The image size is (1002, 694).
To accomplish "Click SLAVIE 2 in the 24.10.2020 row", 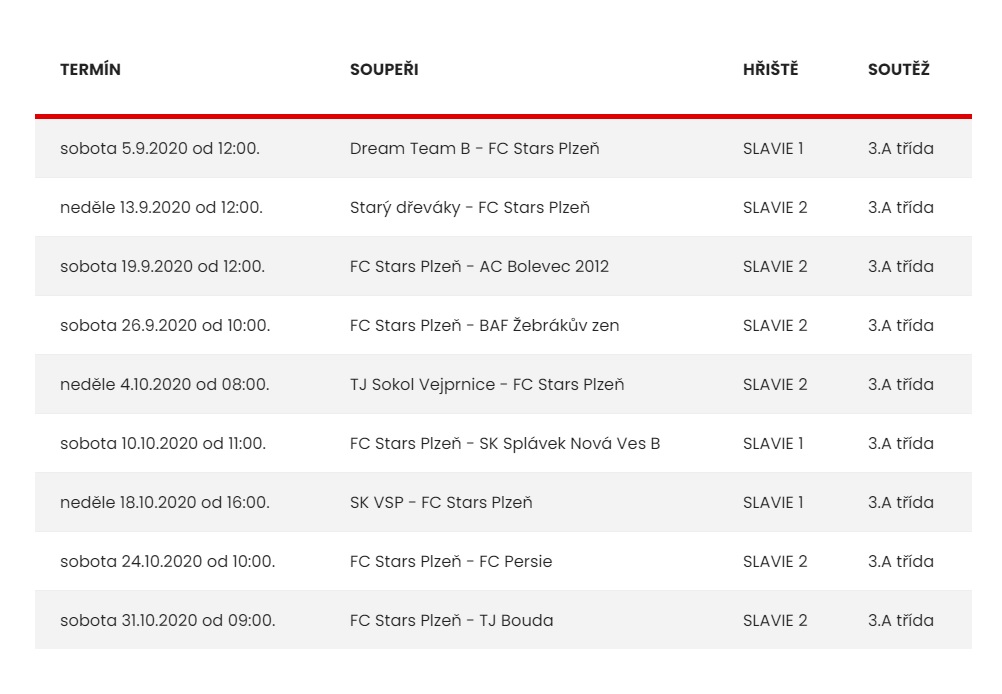I will click(775, 562).
